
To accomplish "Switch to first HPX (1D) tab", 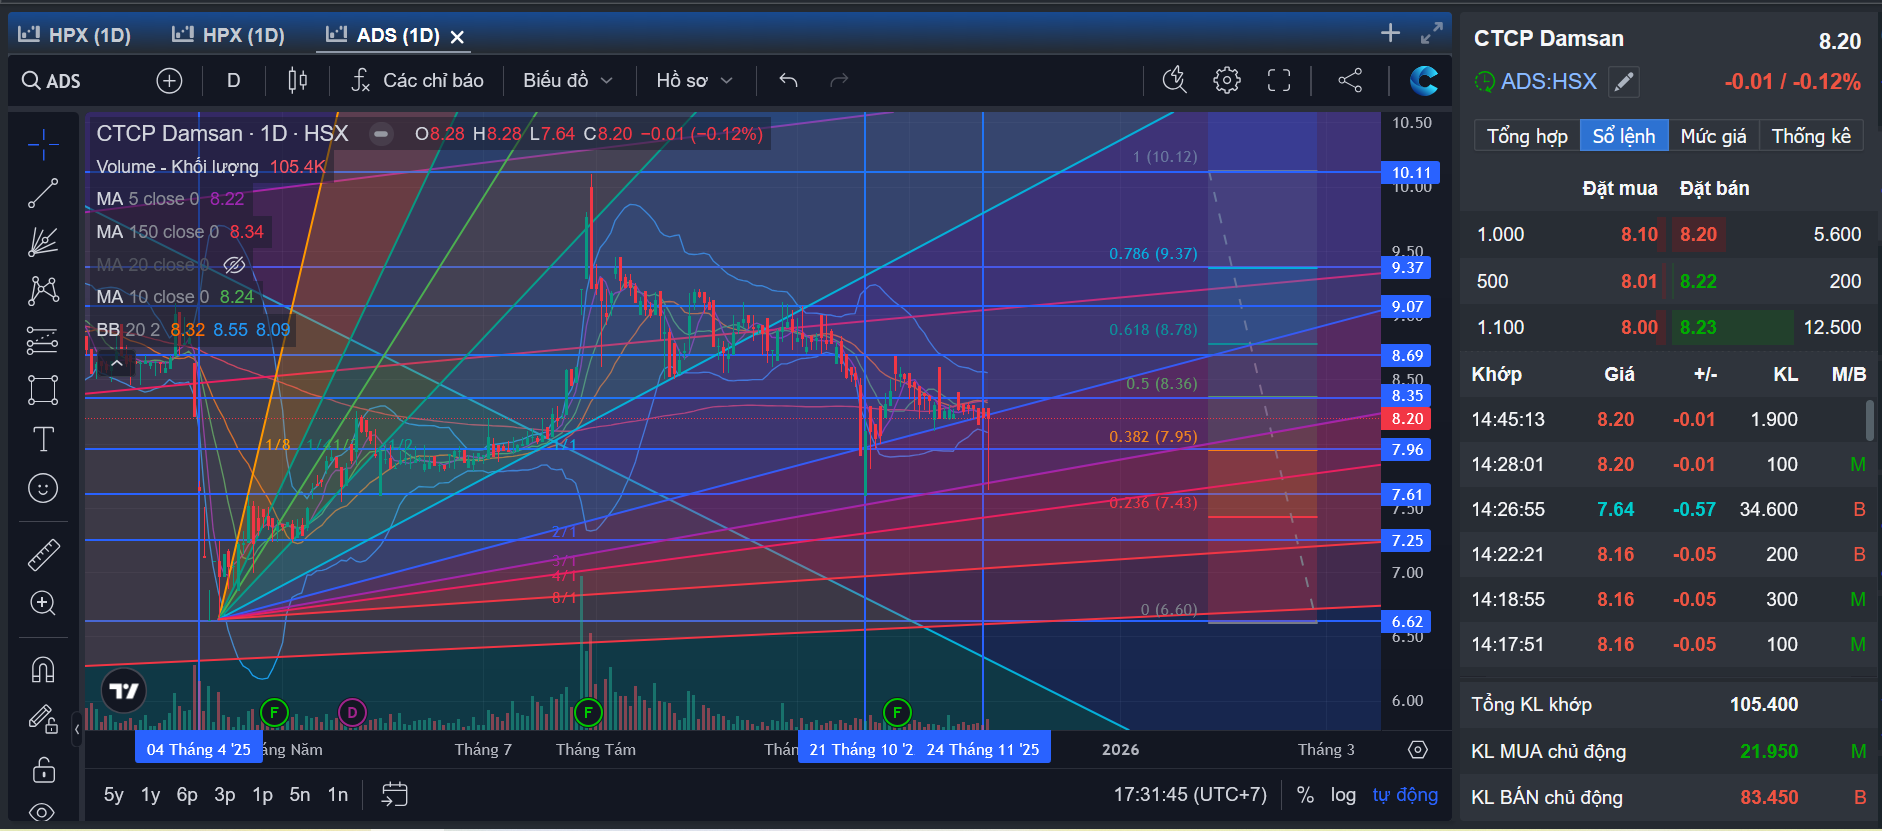I will tap(75, 35).
